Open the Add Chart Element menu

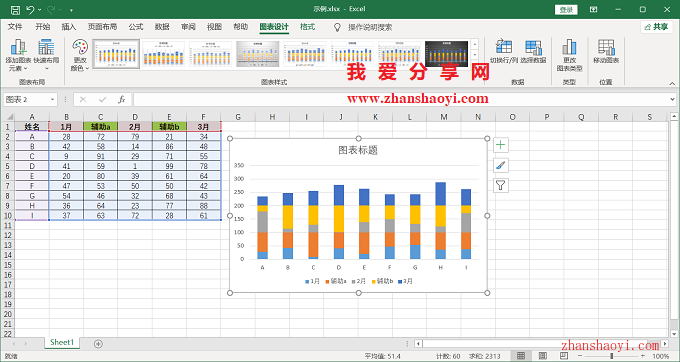click(18, 55)
